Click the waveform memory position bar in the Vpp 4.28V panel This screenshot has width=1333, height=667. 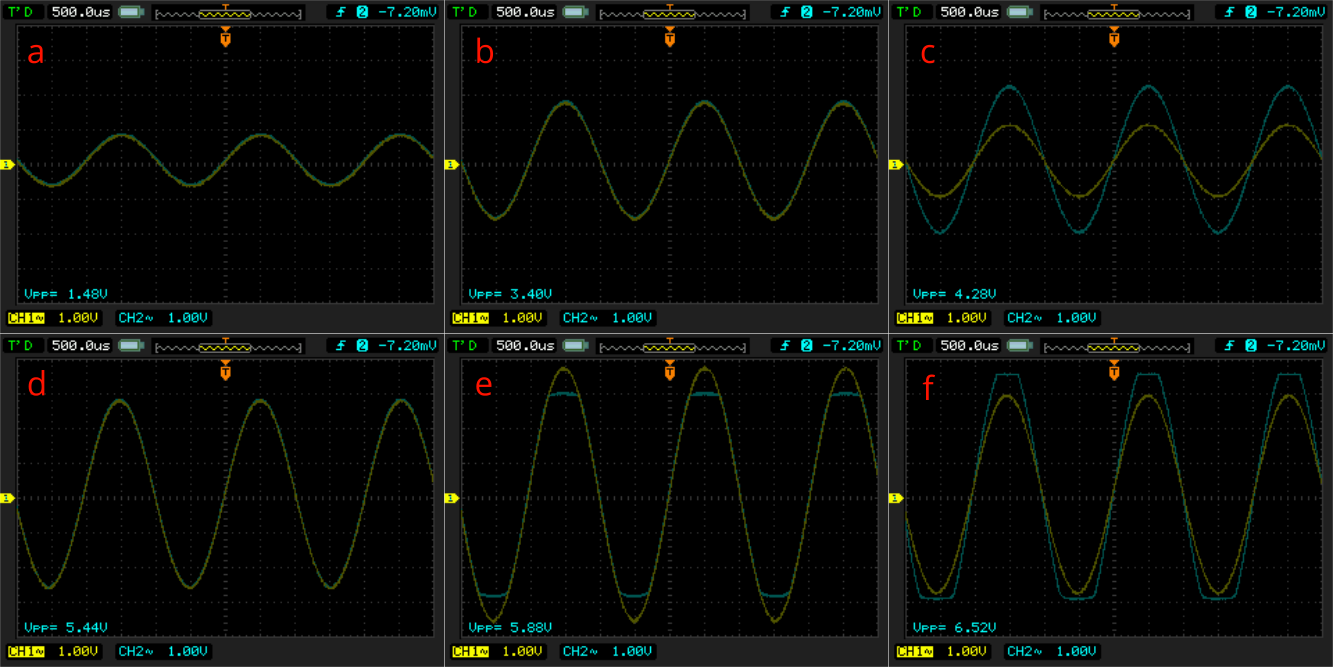[x=1116, y=12]
